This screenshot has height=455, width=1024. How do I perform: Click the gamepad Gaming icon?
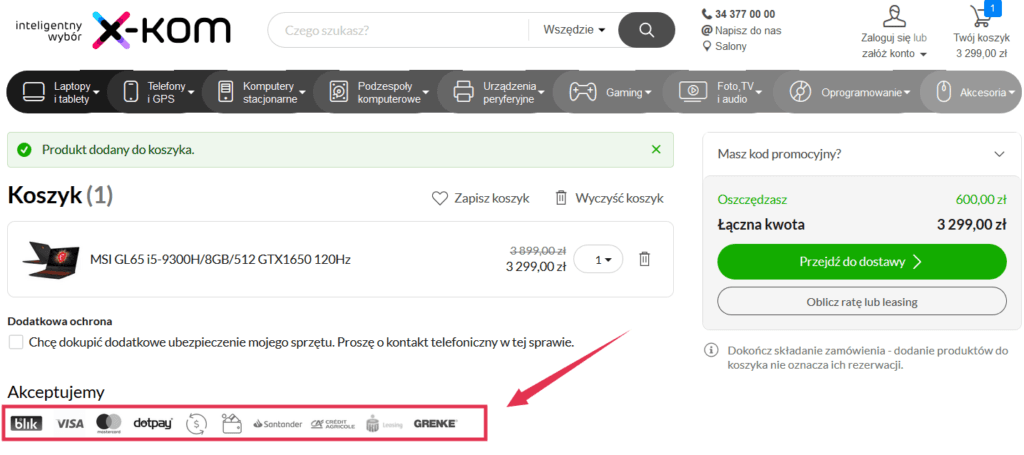coord(582,92)
